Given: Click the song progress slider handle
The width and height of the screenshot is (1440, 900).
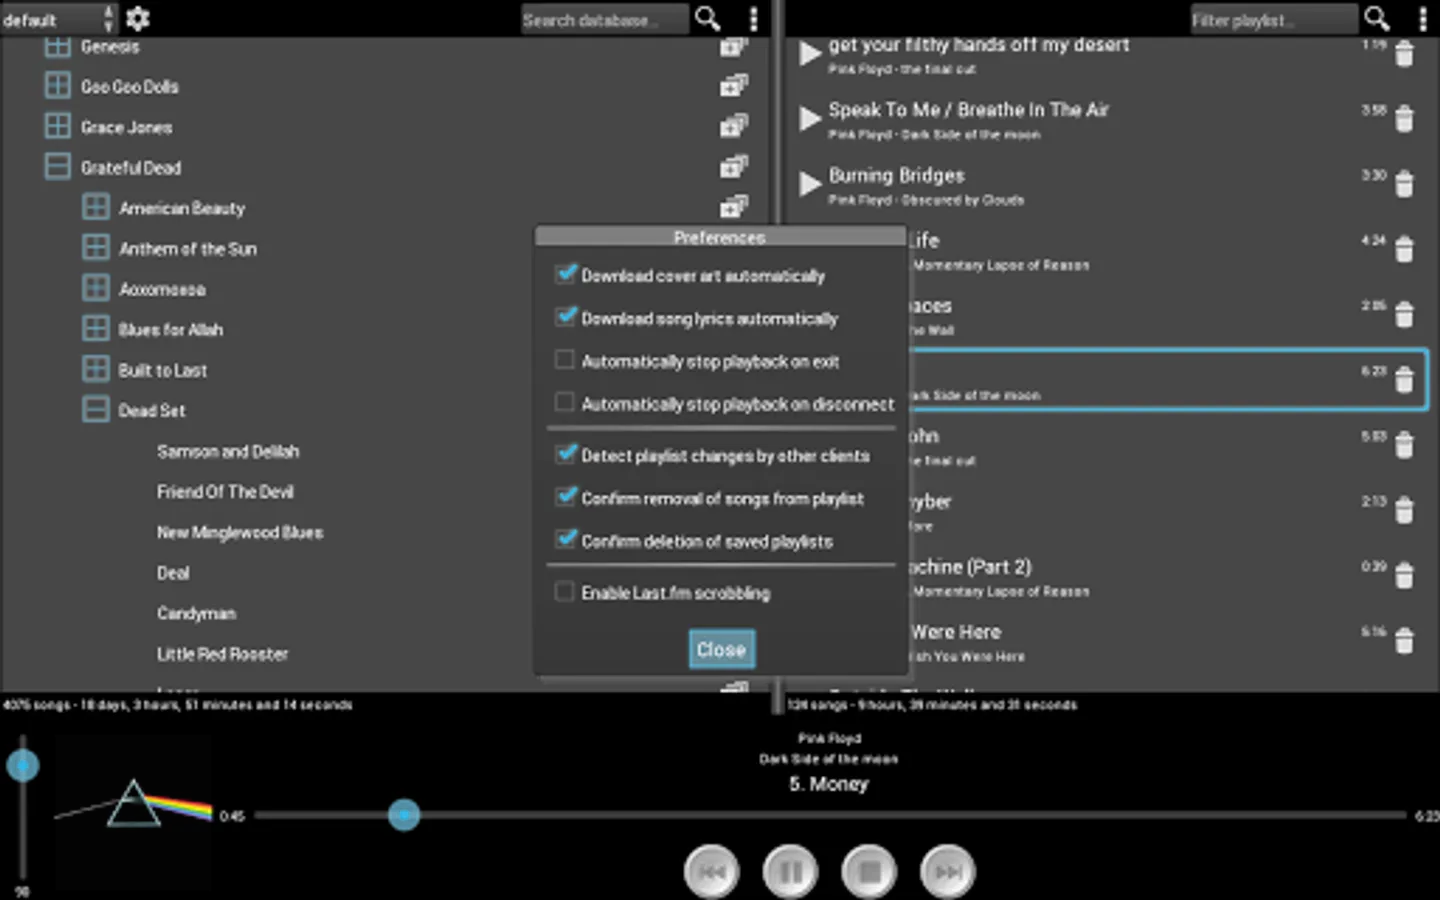Looking at the screenshot, I should coord(404,815).
